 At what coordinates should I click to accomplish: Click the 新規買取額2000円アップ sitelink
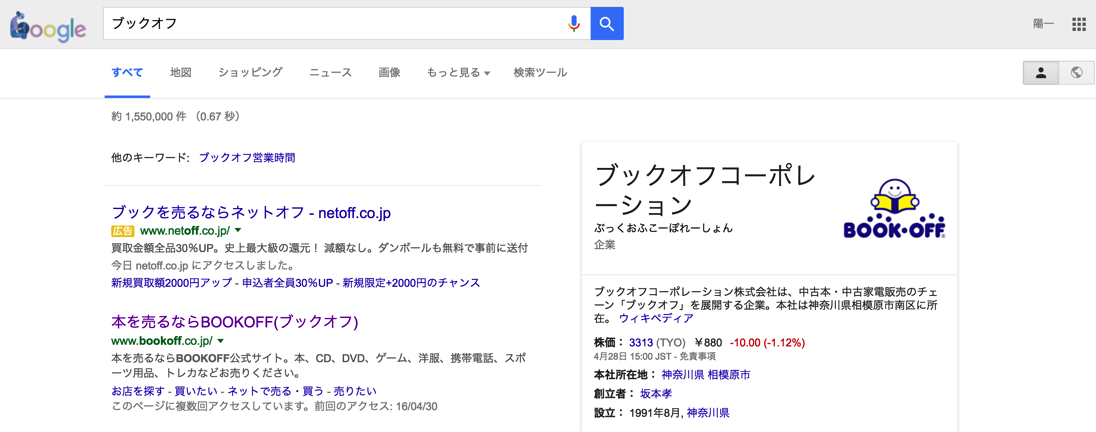pyautogui.click(x=173, y=283)
